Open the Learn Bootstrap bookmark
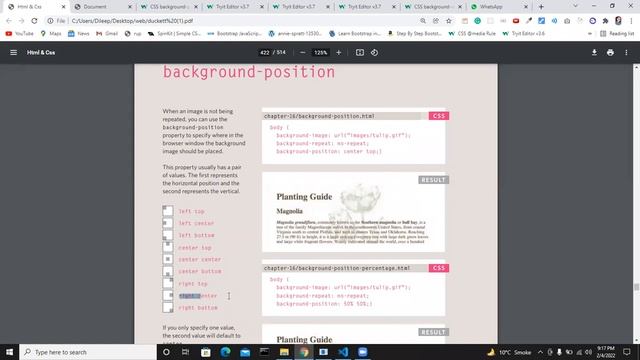The image size is (640, 360). coord(355,33)
